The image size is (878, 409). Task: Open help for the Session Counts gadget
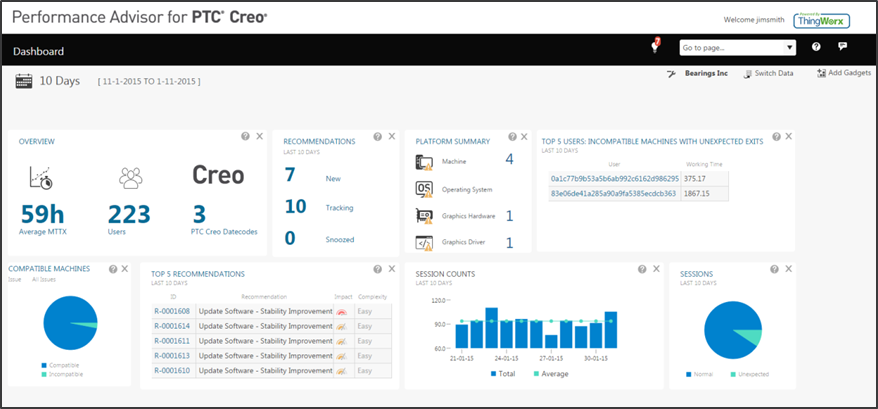point(641,269)
